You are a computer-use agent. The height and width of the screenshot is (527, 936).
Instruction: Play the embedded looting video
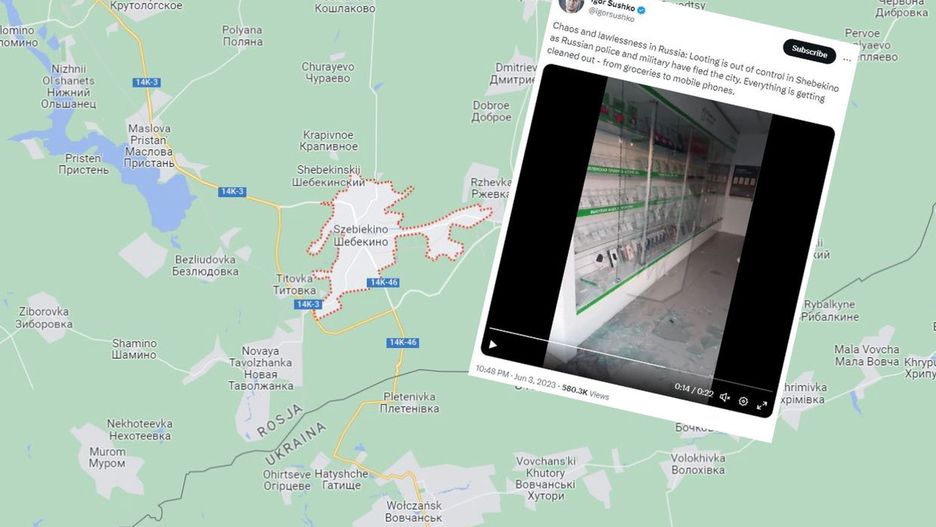click(x=493, y=344)
